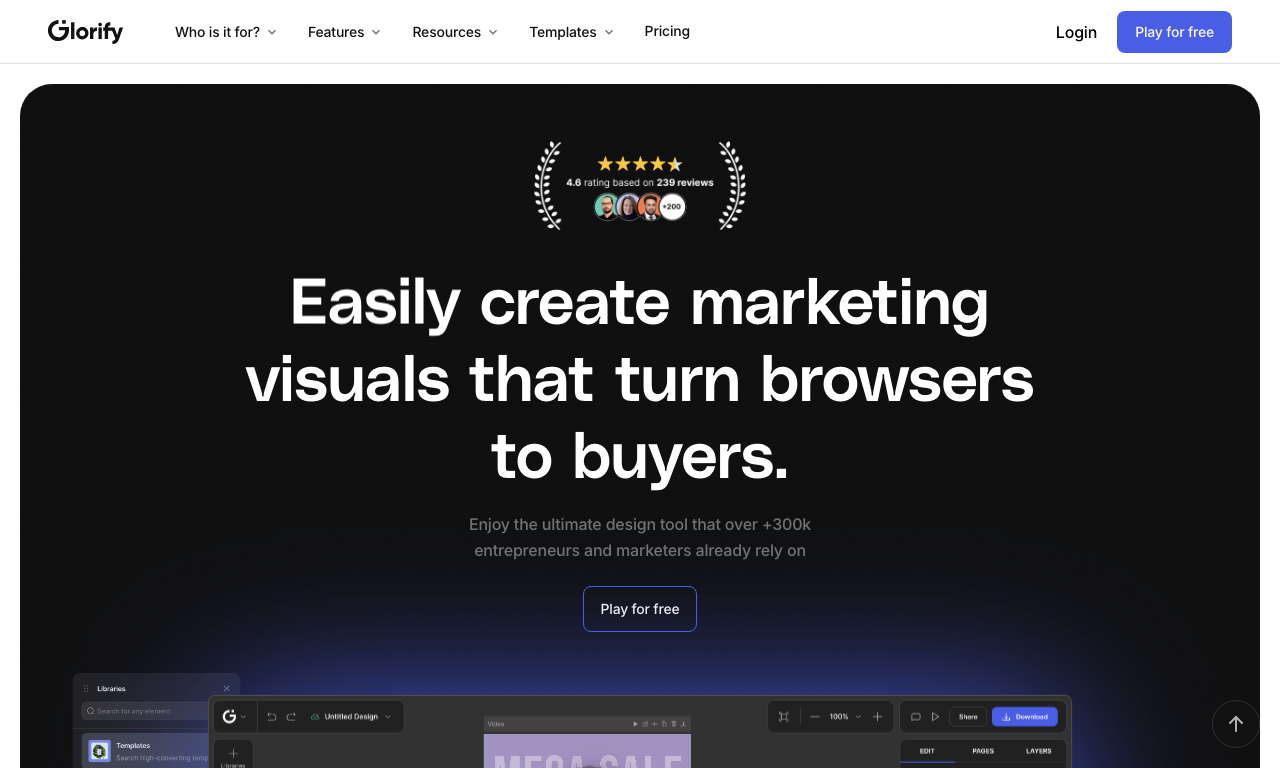1280x768 pixels.
Task: Switch to the PAGES tab
Action: pos(983,751)
